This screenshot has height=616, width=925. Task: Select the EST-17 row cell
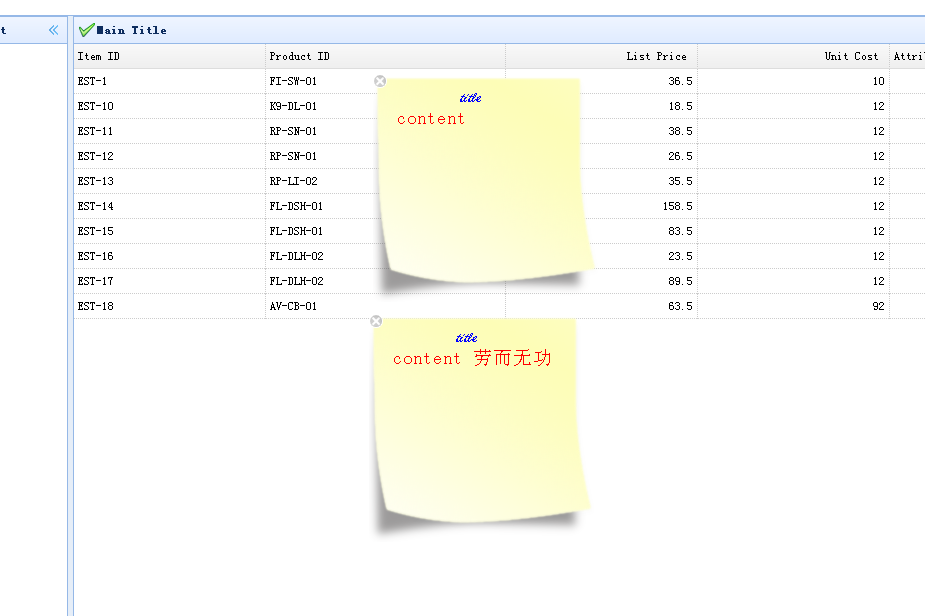(x=169, y=281)
